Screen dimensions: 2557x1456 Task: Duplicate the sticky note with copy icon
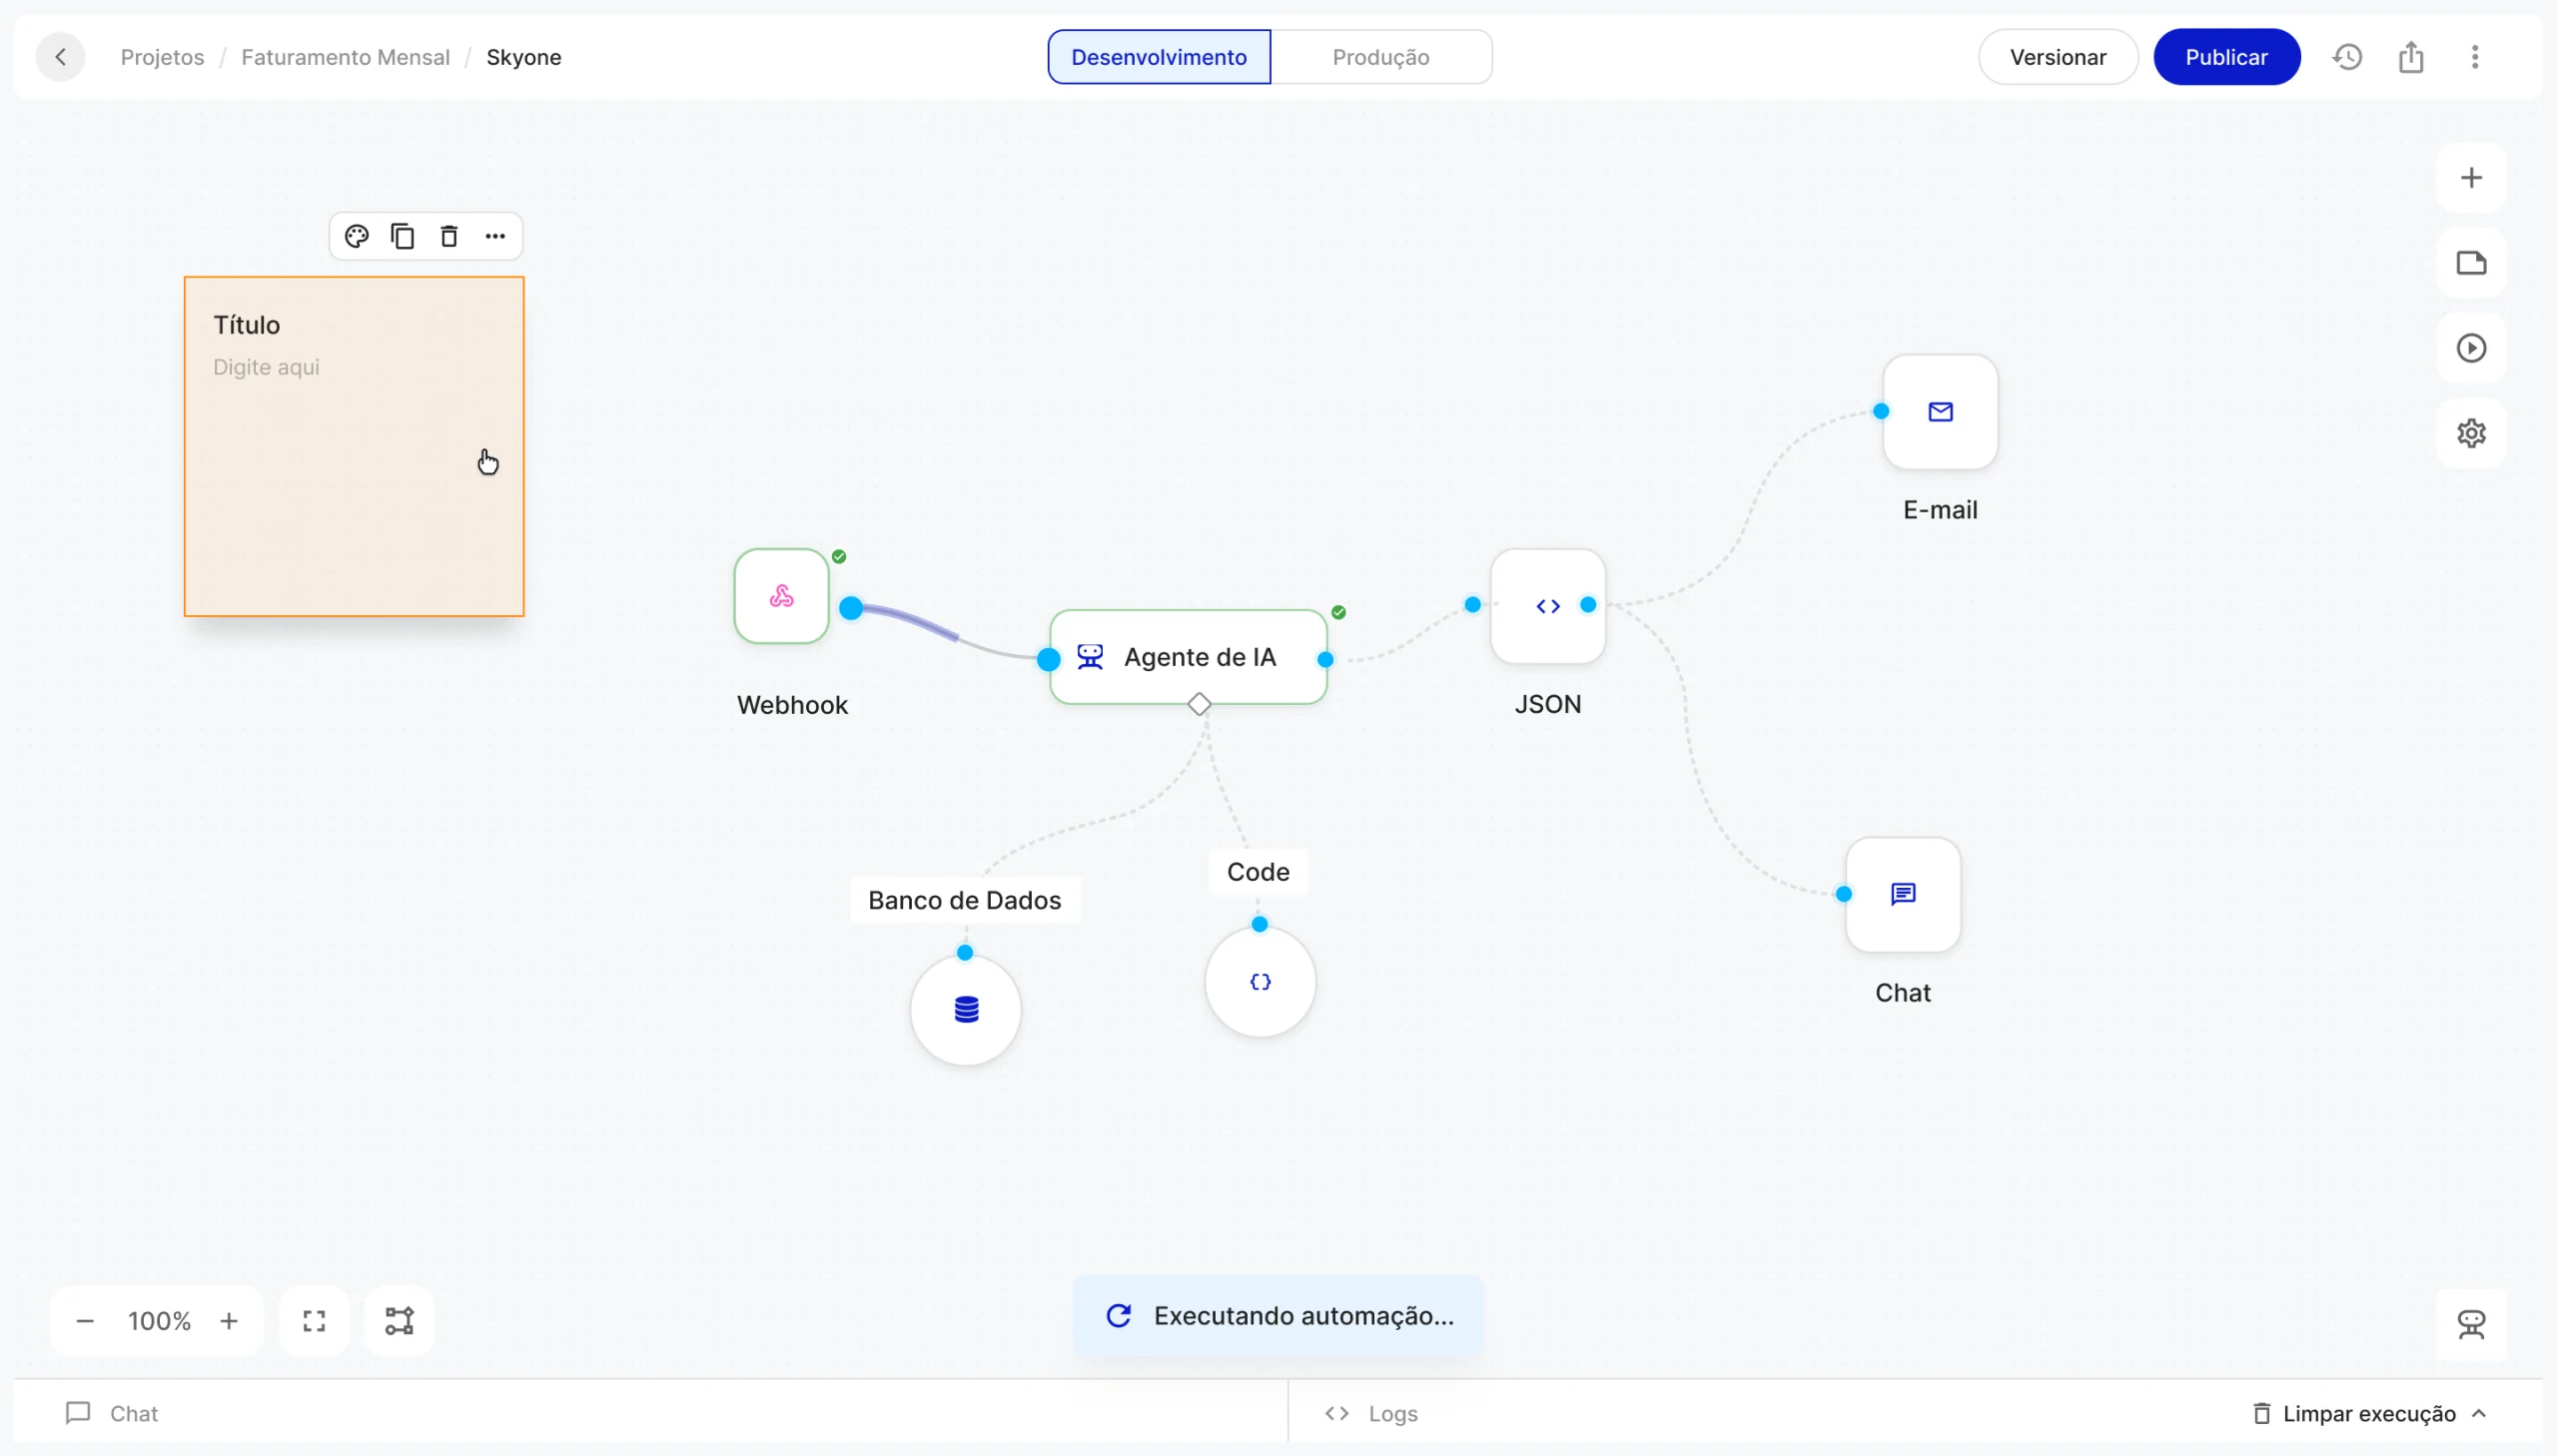pyautogui.click(x=403, y=236)
